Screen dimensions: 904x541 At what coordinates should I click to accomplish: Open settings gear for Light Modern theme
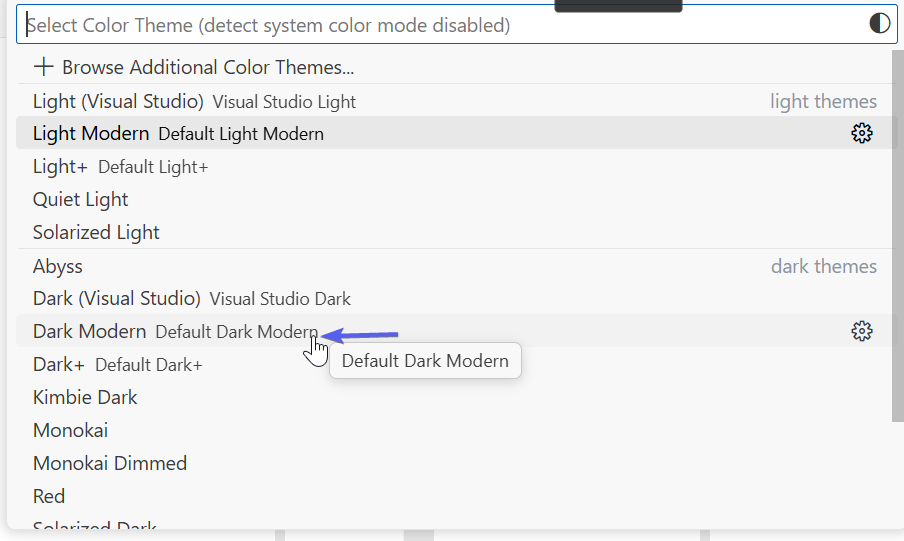point(861,133)
